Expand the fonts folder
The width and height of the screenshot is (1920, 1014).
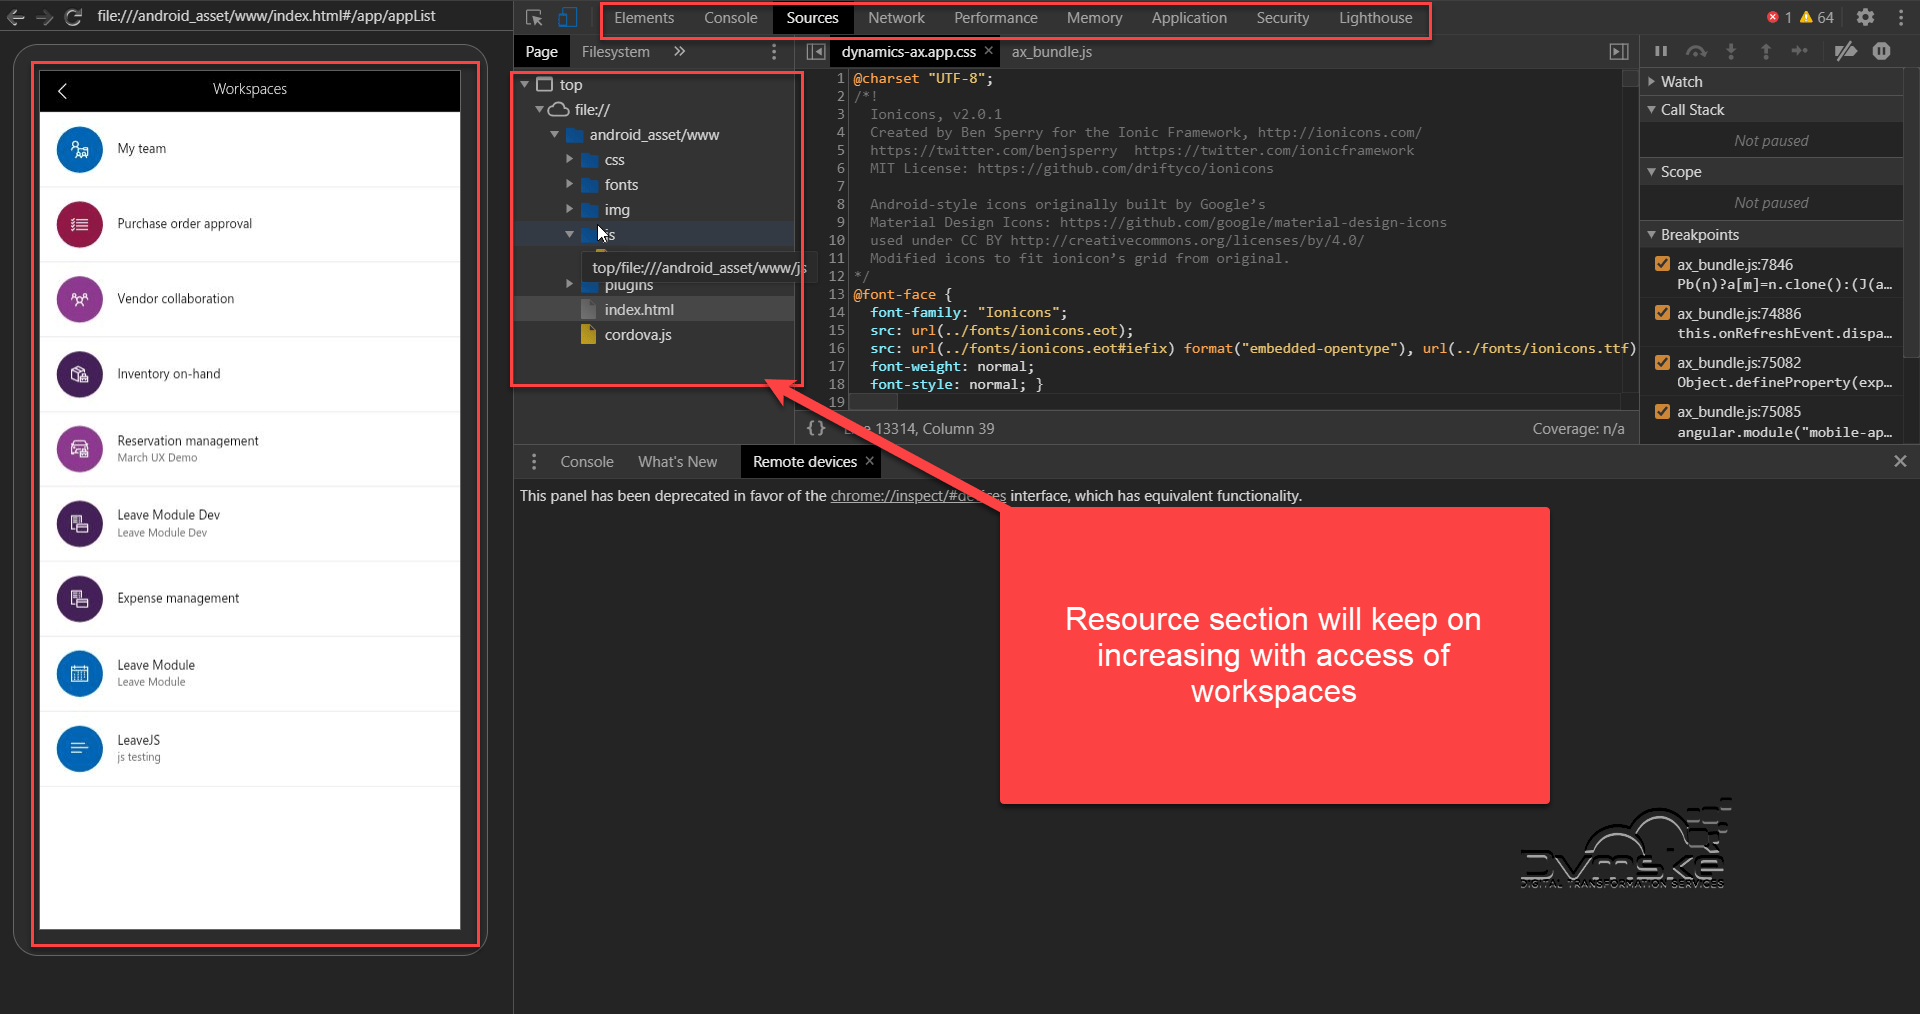(x=570, y=185)
